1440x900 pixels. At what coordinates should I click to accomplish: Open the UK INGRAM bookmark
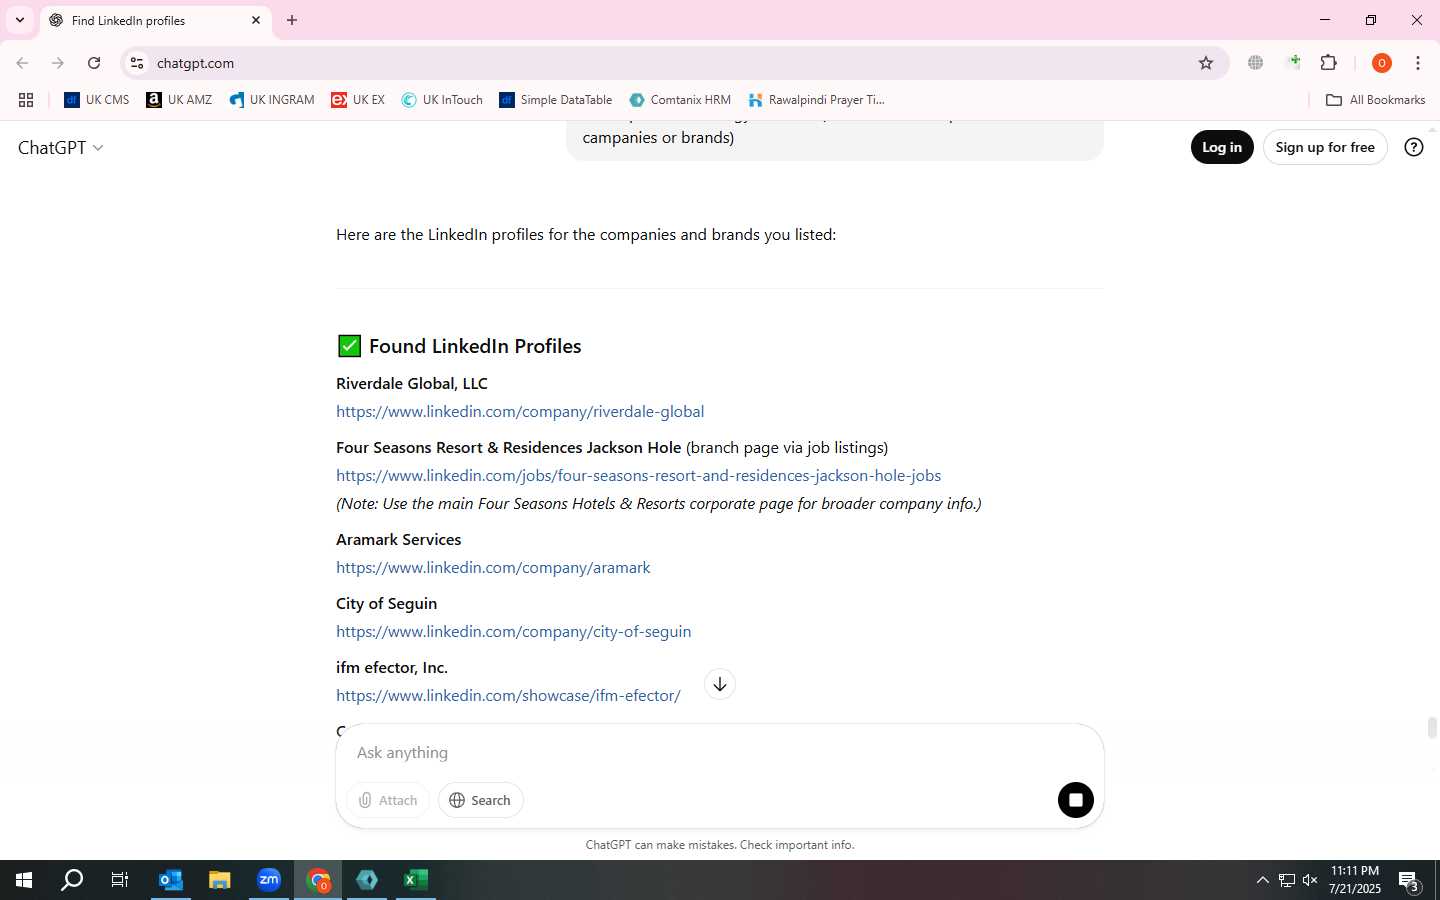271,100
